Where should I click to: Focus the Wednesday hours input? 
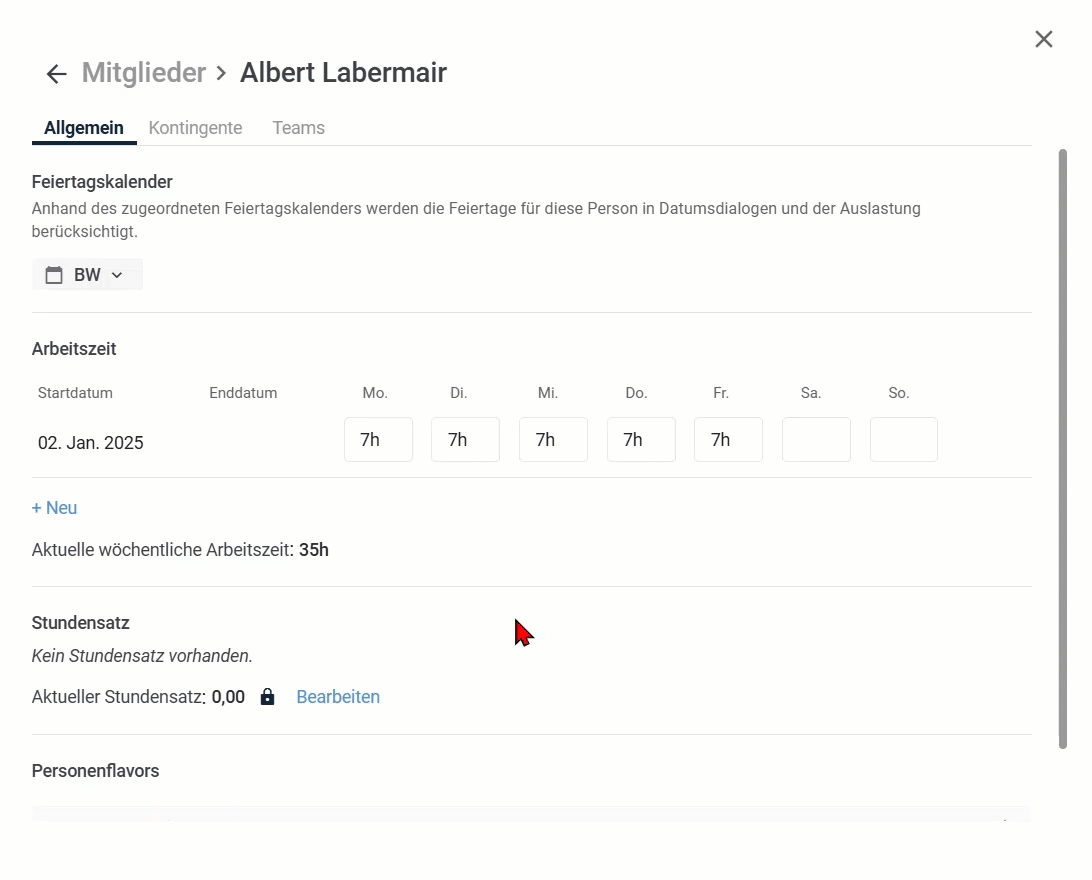tap(553, 440)
